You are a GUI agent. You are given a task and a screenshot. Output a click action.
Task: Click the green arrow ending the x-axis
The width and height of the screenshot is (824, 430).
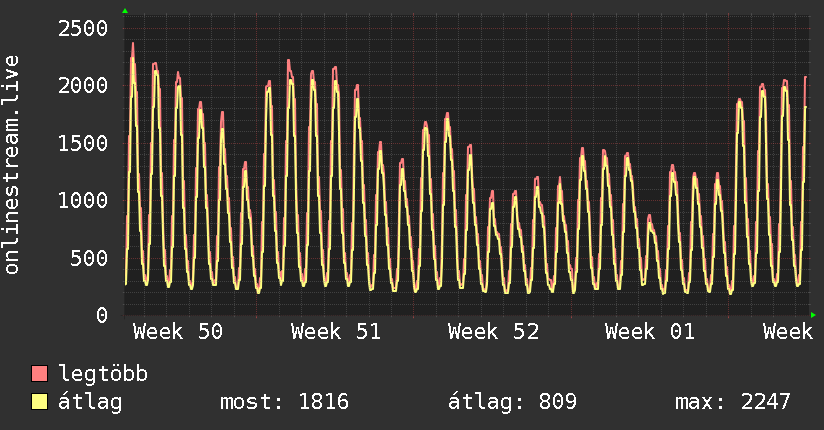[813, 315]
